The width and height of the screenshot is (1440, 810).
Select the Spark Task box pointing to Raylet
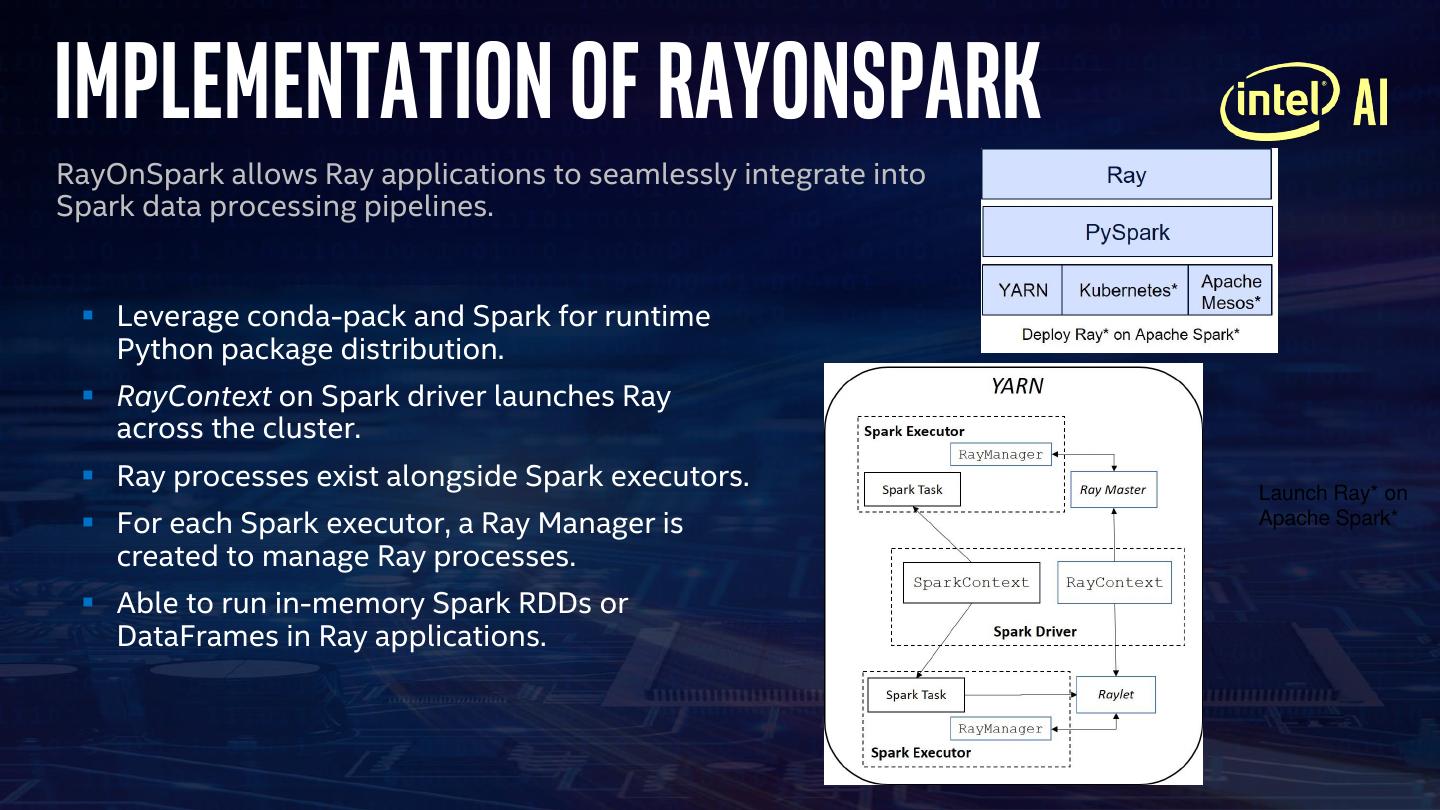point(915,695)
